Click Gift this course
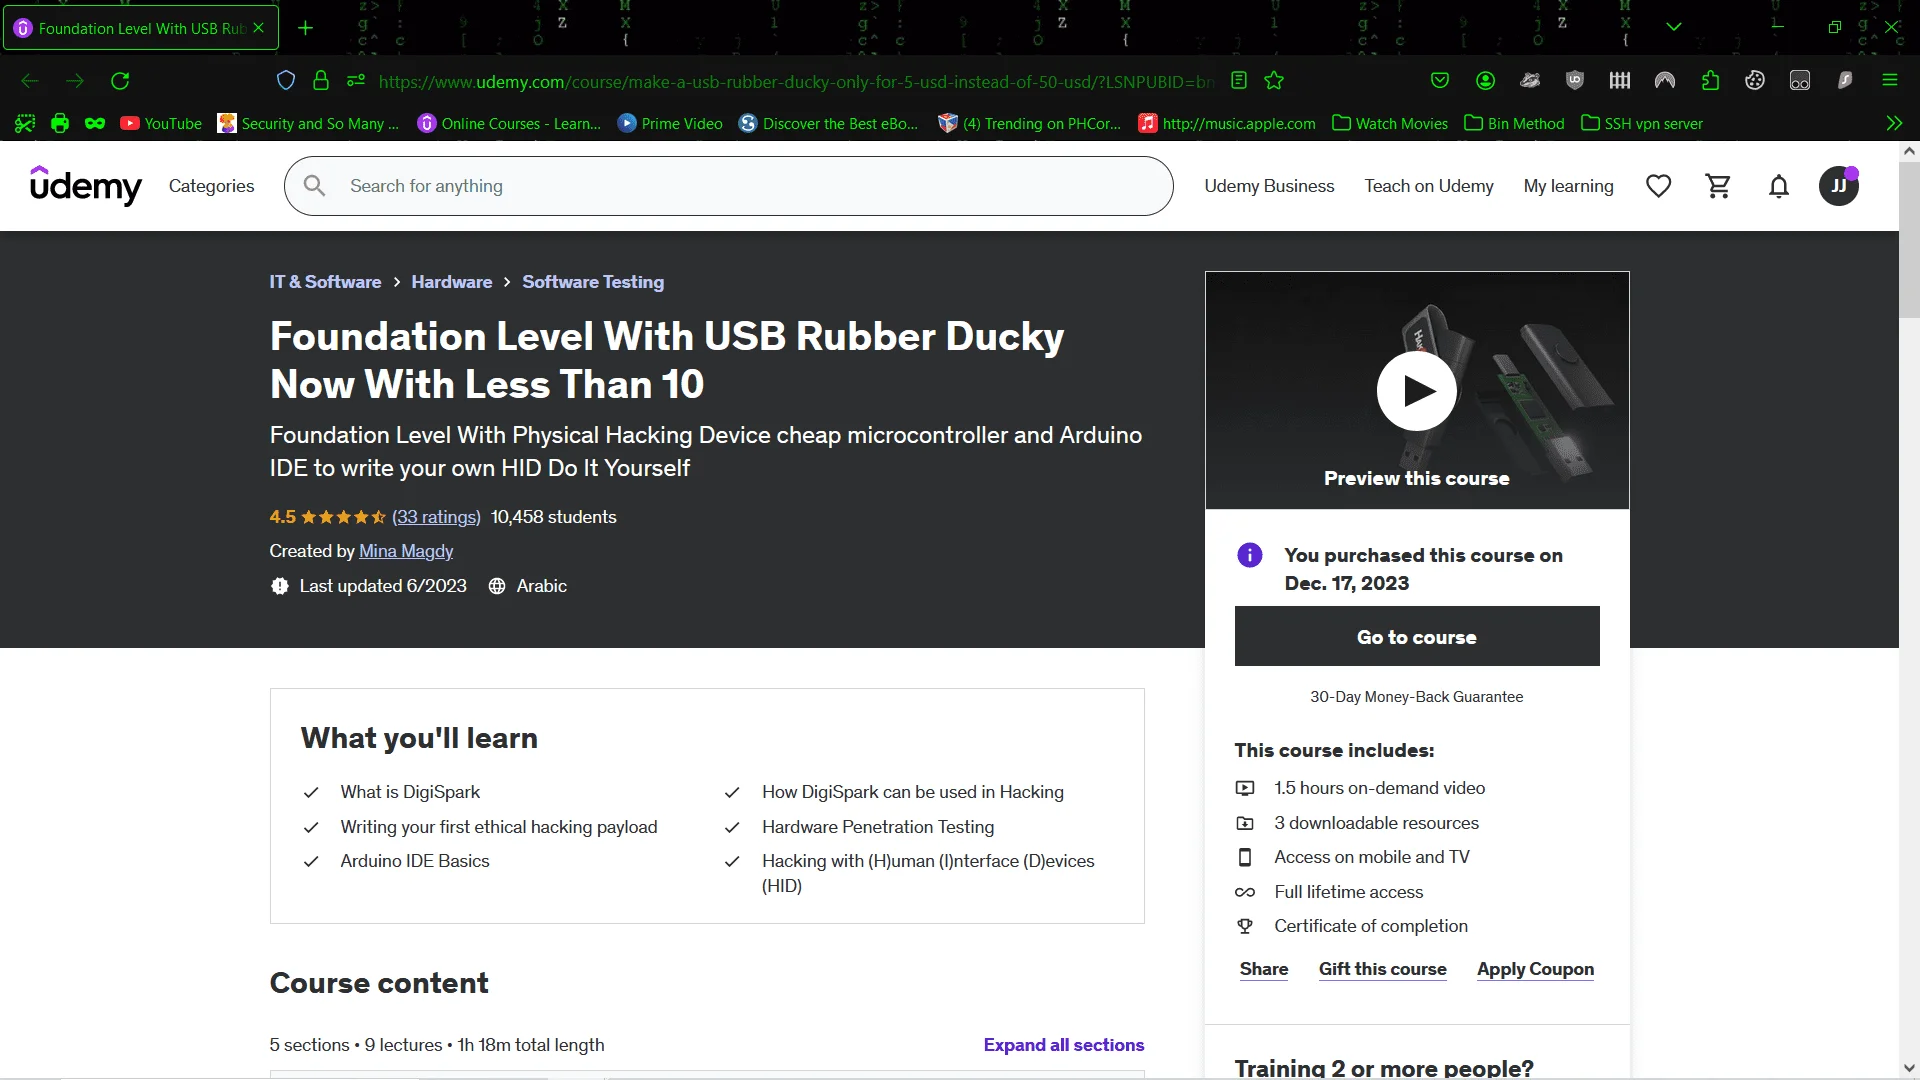The width and height of the screenshot is (1920, 1080). coord(1383,969)
